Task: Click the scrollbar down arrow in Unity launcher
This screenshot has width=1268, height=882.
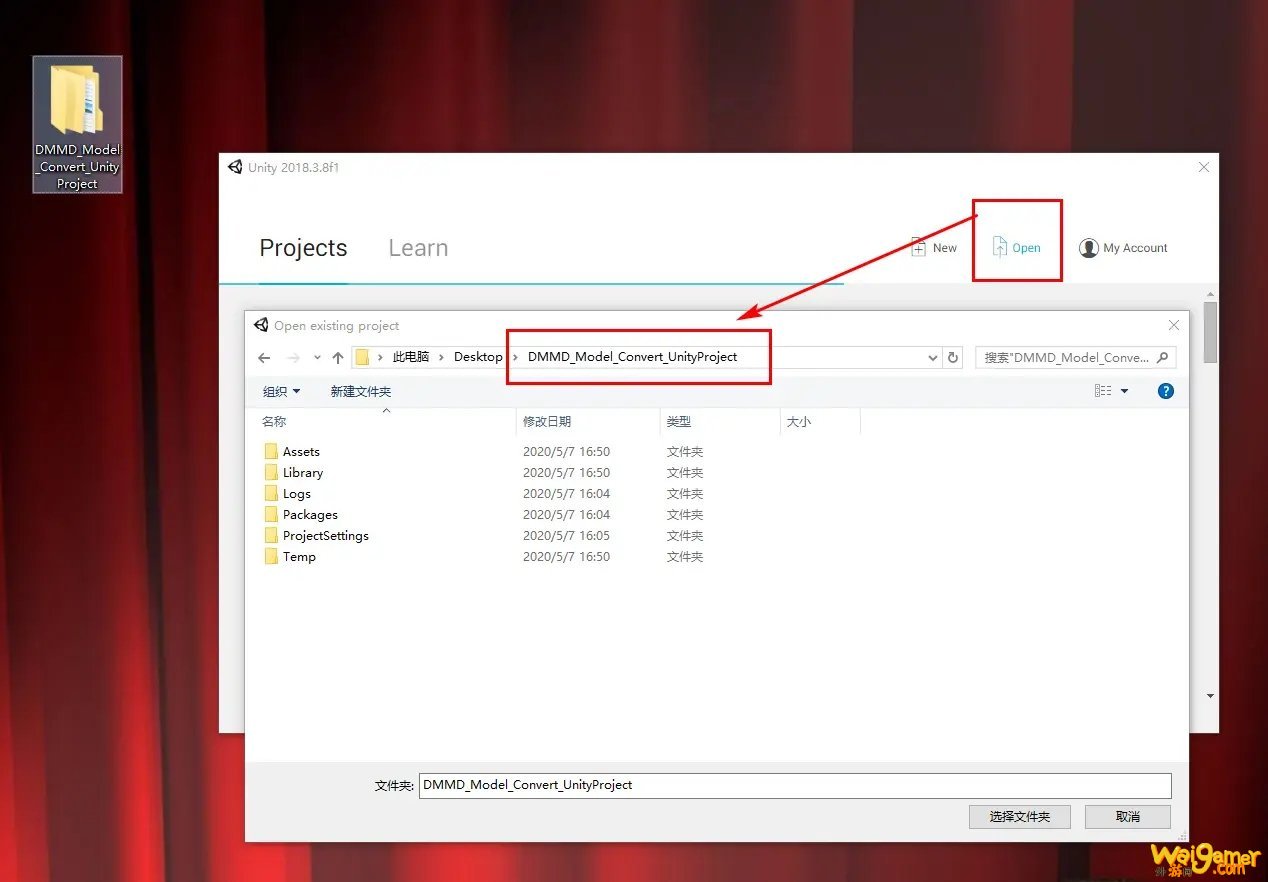Action: (1211, 696)
